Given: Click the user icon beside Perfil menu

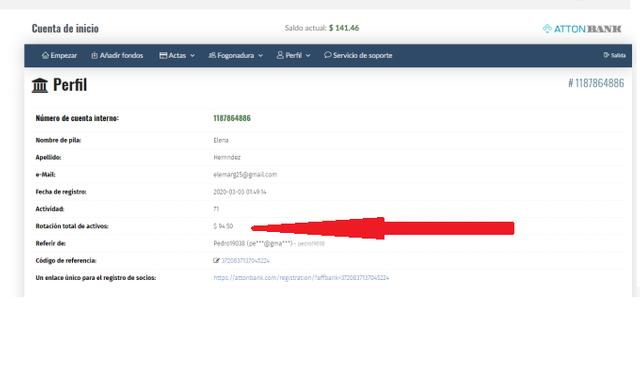Looking at the screenshot, I should [x=280, y=55].
